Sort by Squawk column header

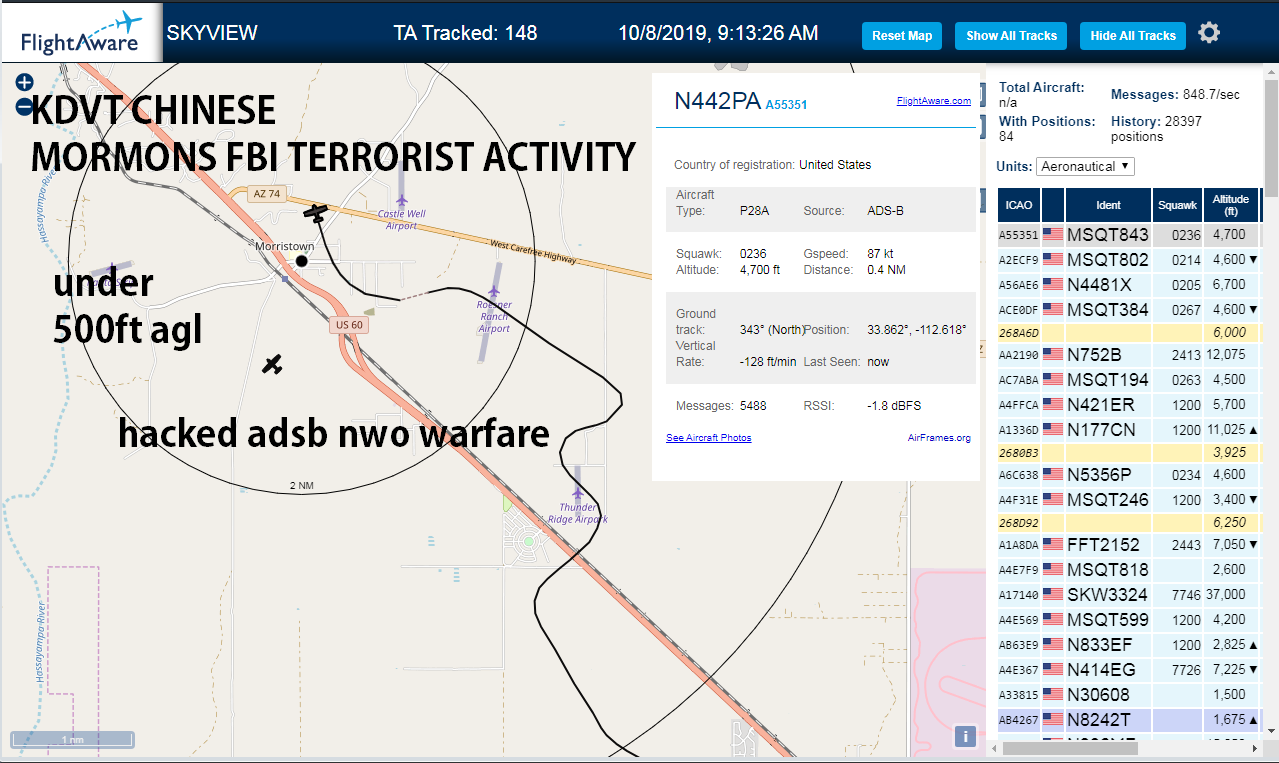click(1177, 205)
